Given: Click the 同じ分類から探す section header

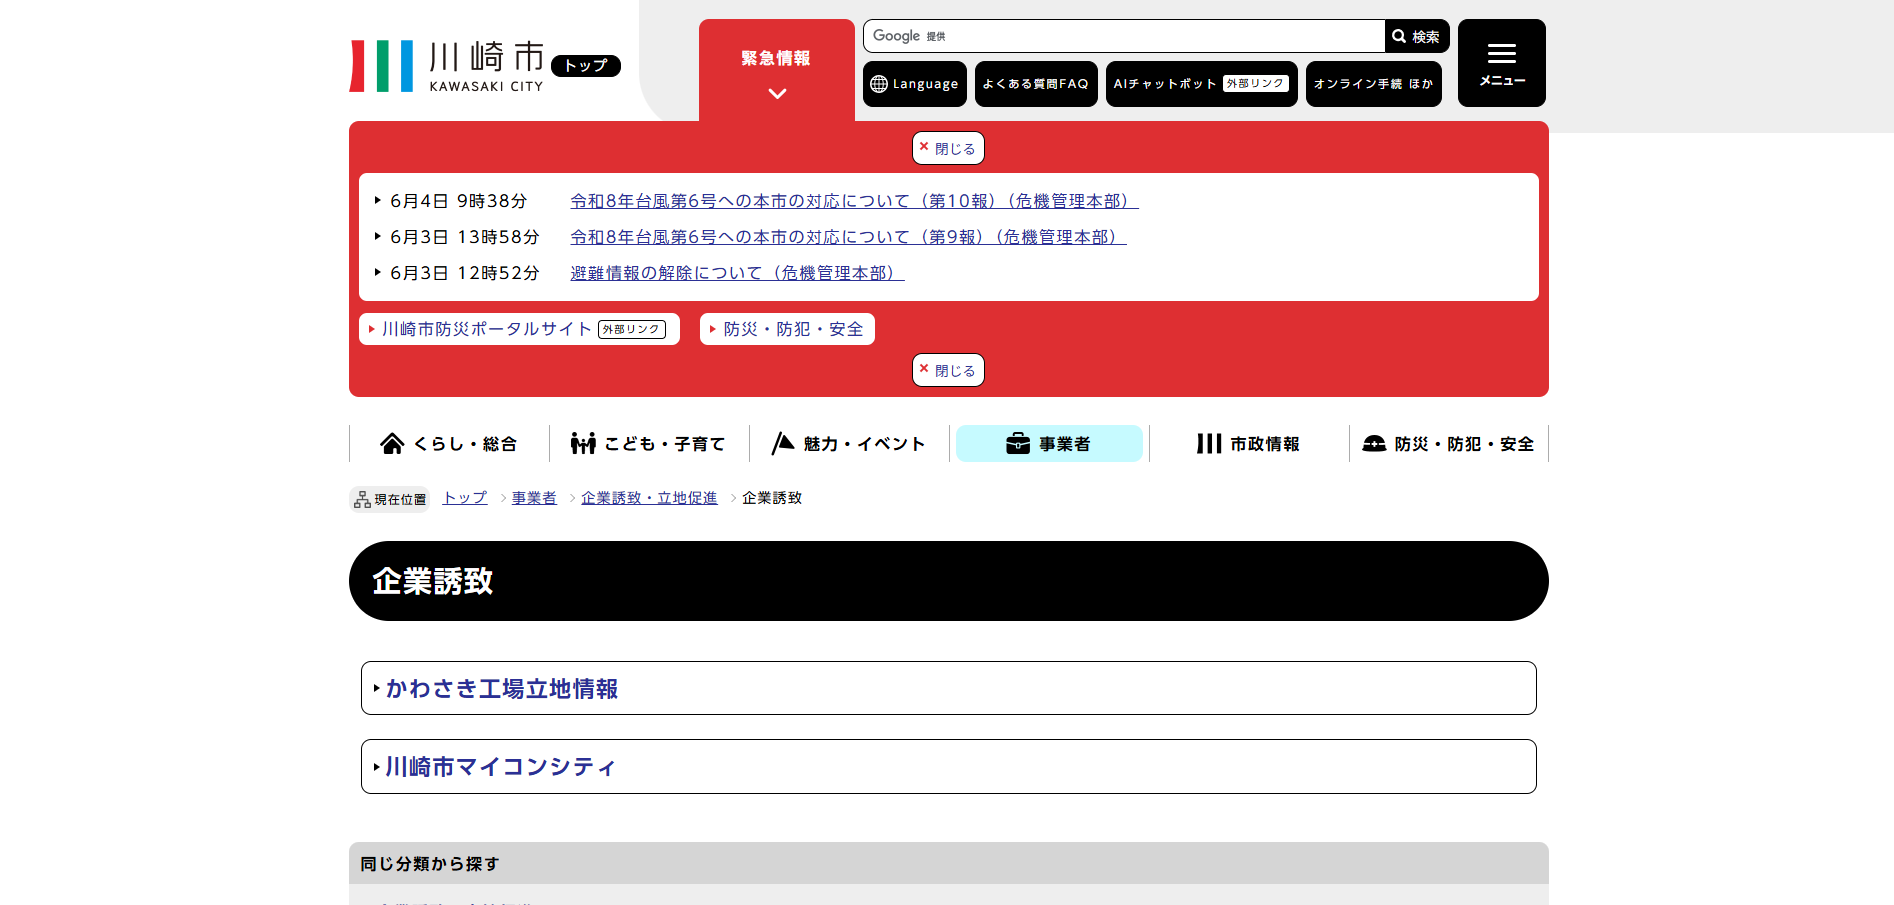Looking at the screenshot, I should click(x=949, y=863).
